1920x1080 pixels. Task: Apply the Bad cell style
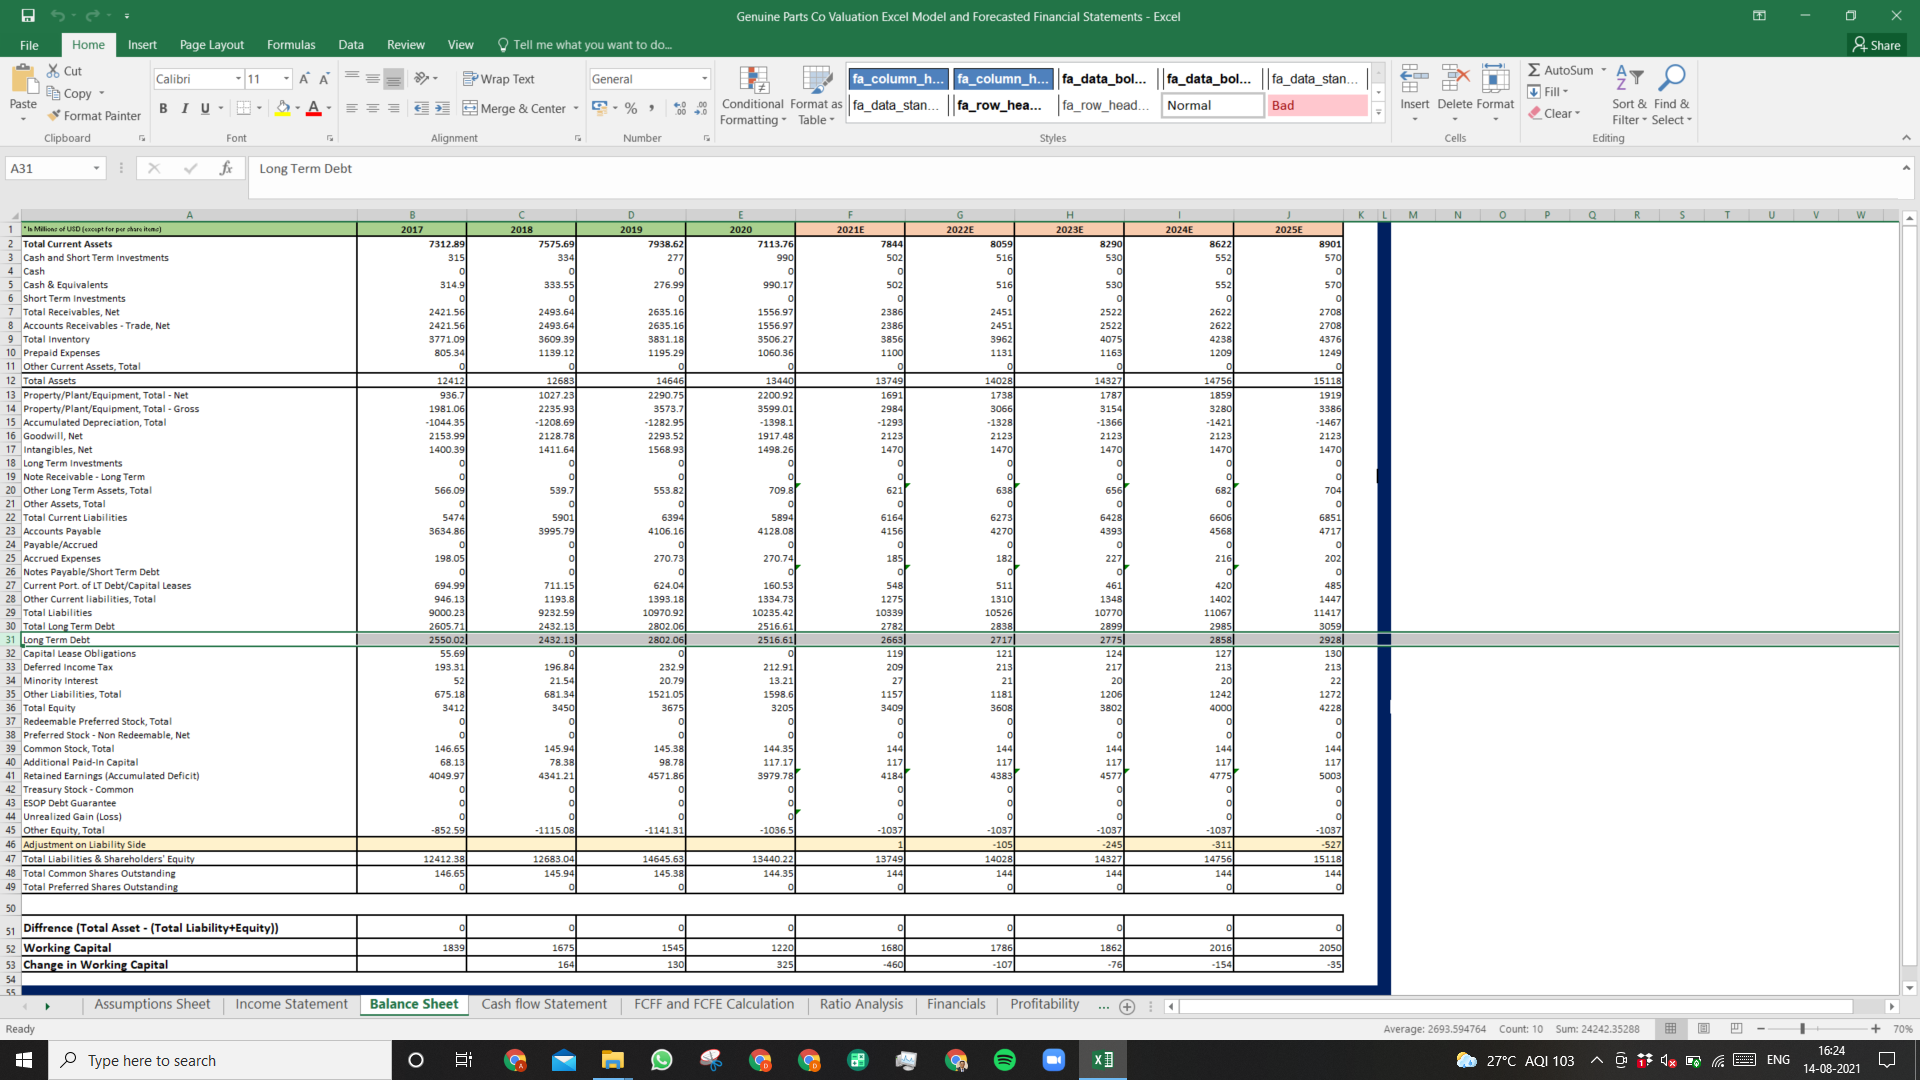click(x=1317, y=105)
